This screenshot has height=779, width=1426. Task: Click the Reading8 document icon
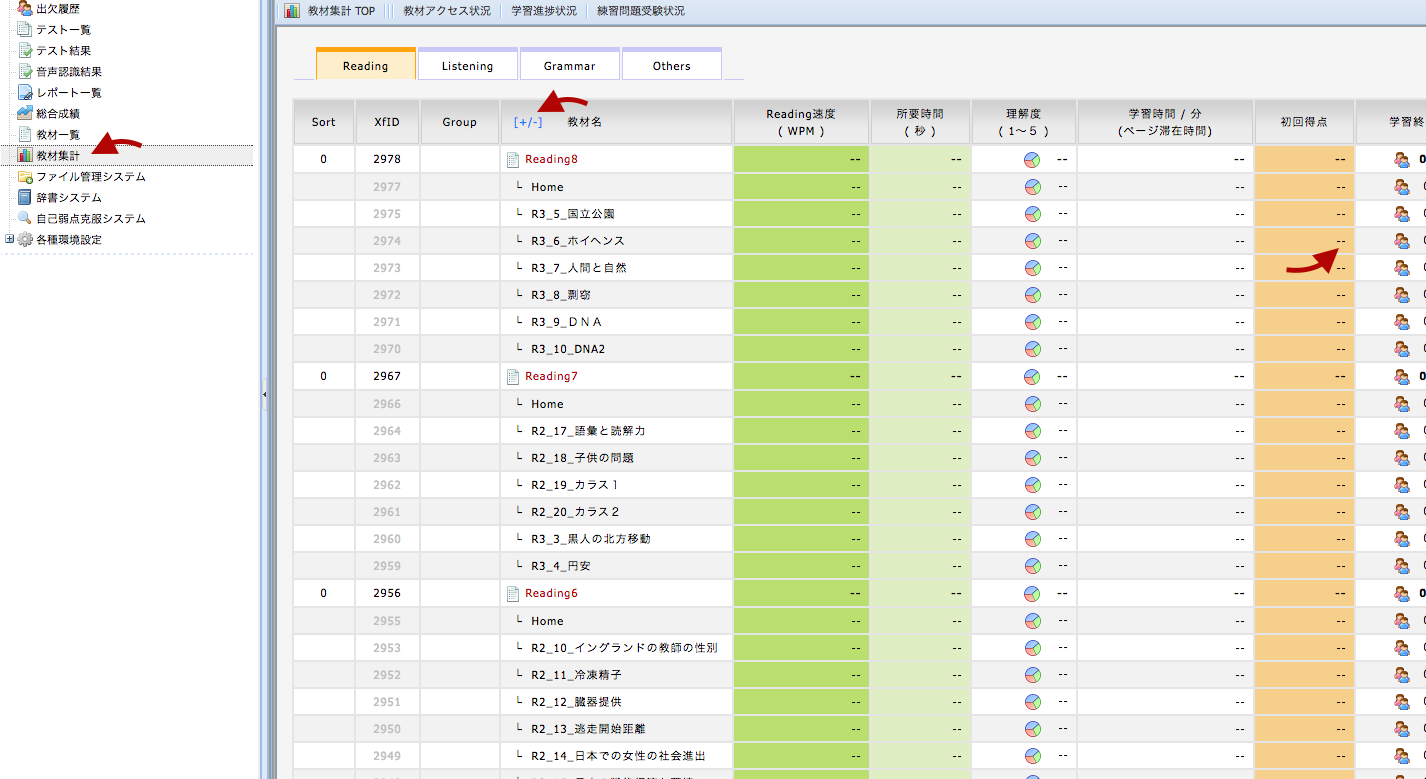coord(513,159)
